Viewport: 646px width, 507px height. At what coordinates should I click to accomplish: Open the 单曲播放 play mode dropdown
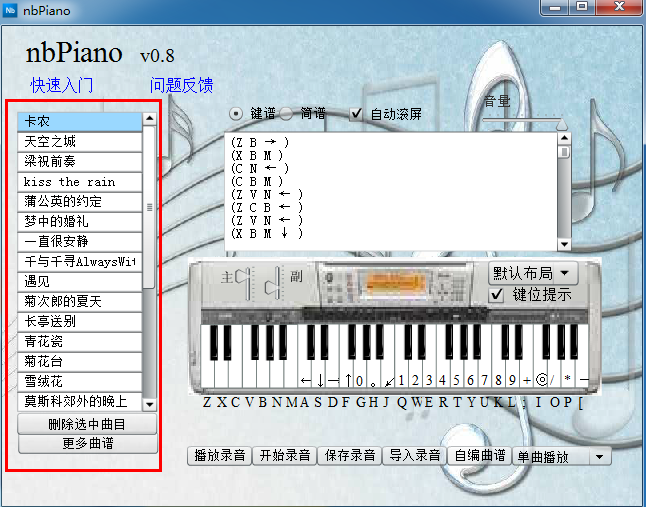561,457
